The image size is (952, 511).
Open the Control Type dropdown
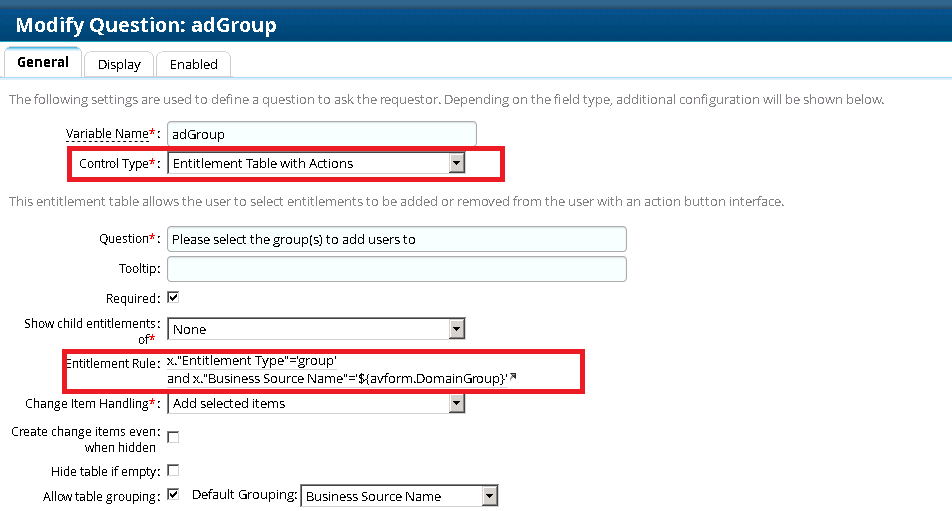tap(456, 163)
